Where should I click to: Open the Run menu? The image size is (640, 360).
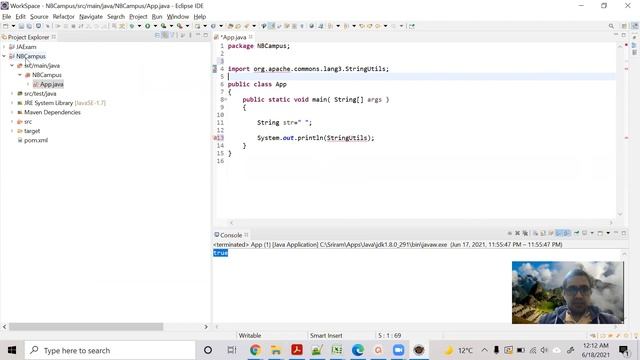pos(157,17)
